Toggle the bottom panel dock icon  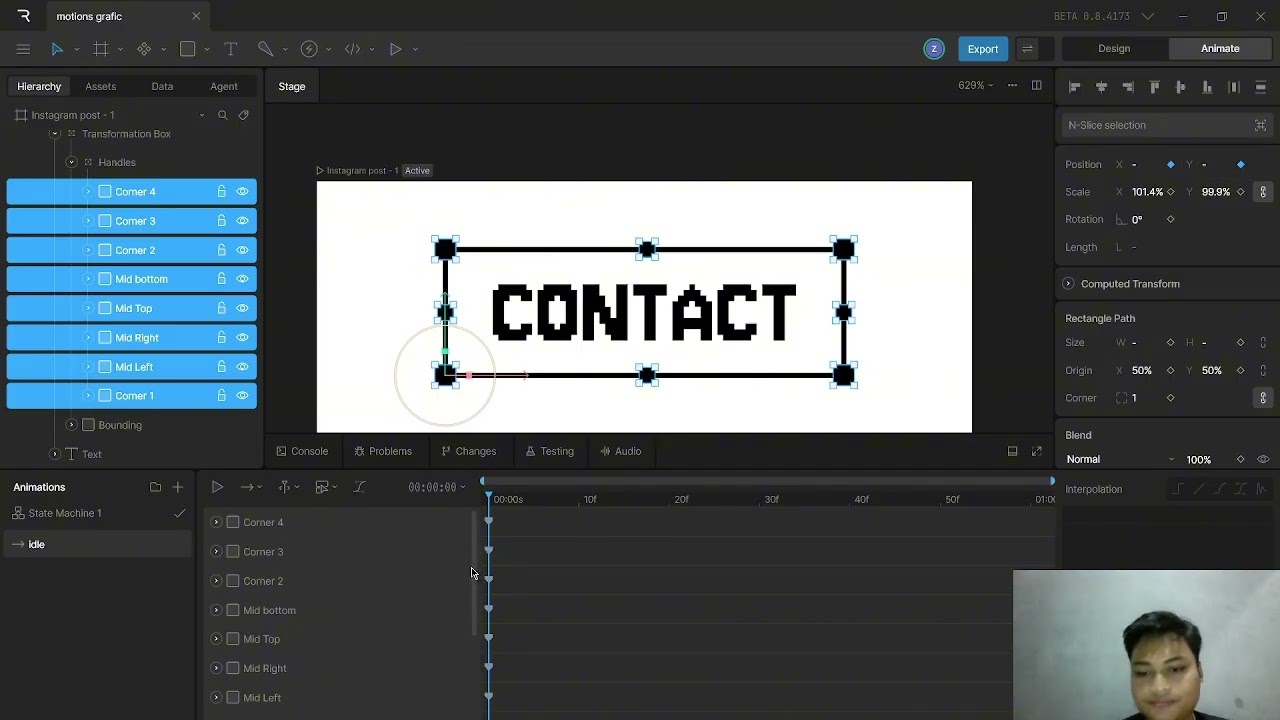[x=1012, y=451]
